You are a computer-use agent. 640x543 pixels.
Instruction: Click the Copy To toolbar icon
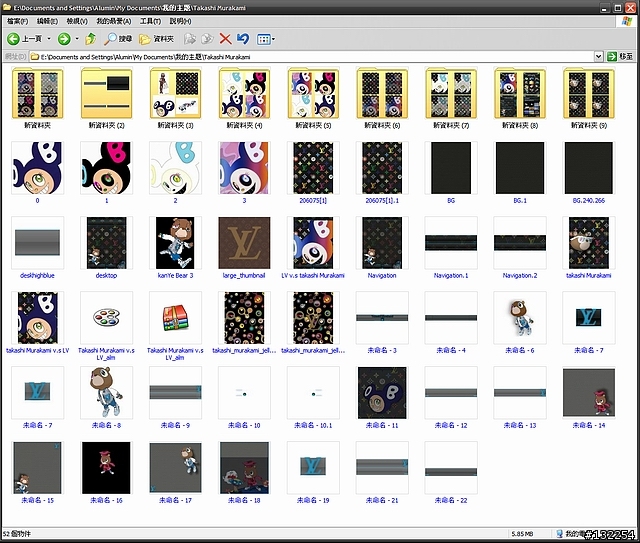pos(207,39)
